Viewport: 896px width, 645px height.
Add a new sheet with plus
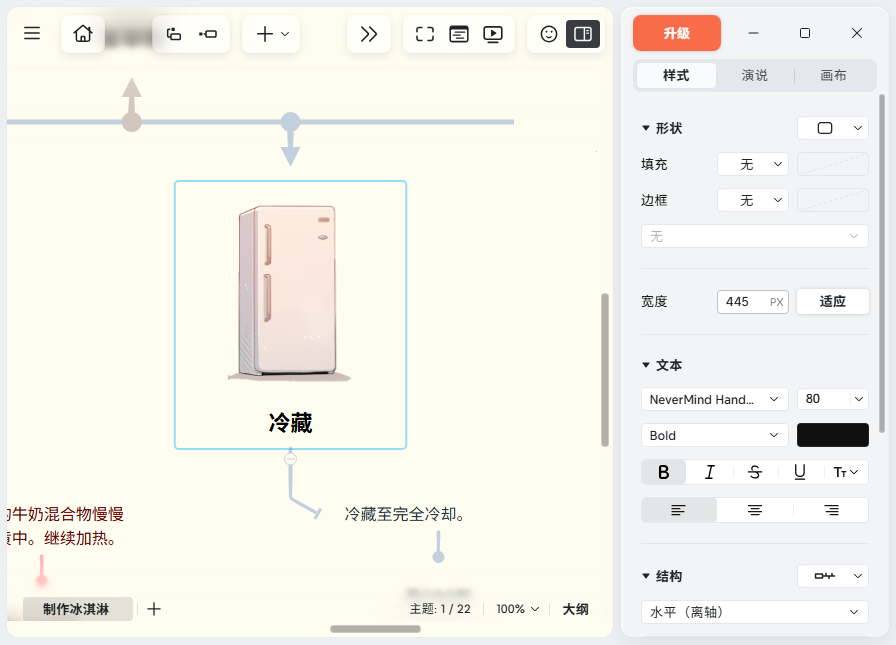click(154, 609)
